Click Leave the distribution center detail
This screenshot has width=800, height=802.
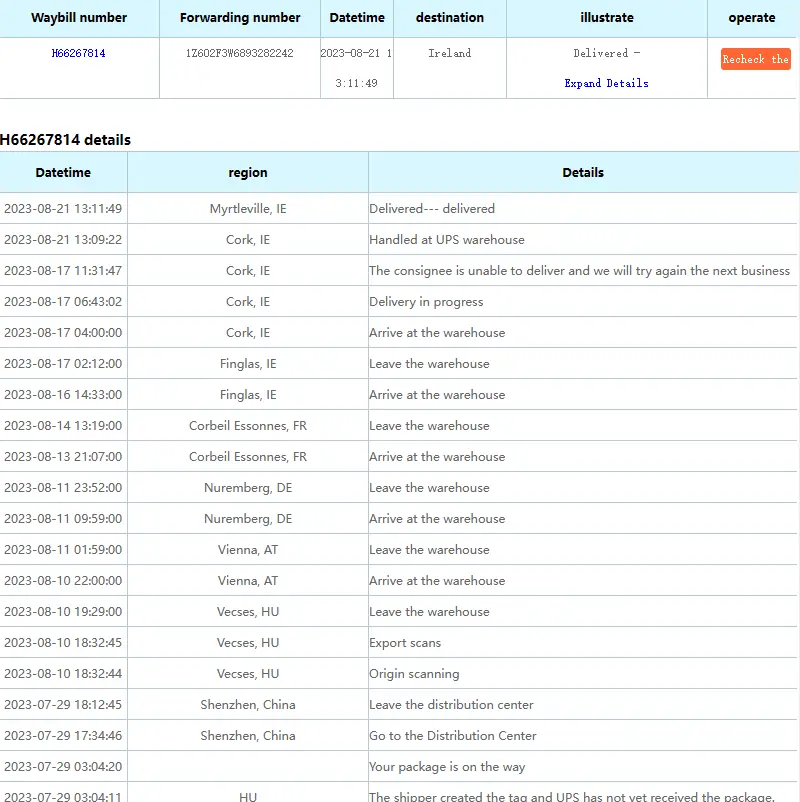coord(451,705)
